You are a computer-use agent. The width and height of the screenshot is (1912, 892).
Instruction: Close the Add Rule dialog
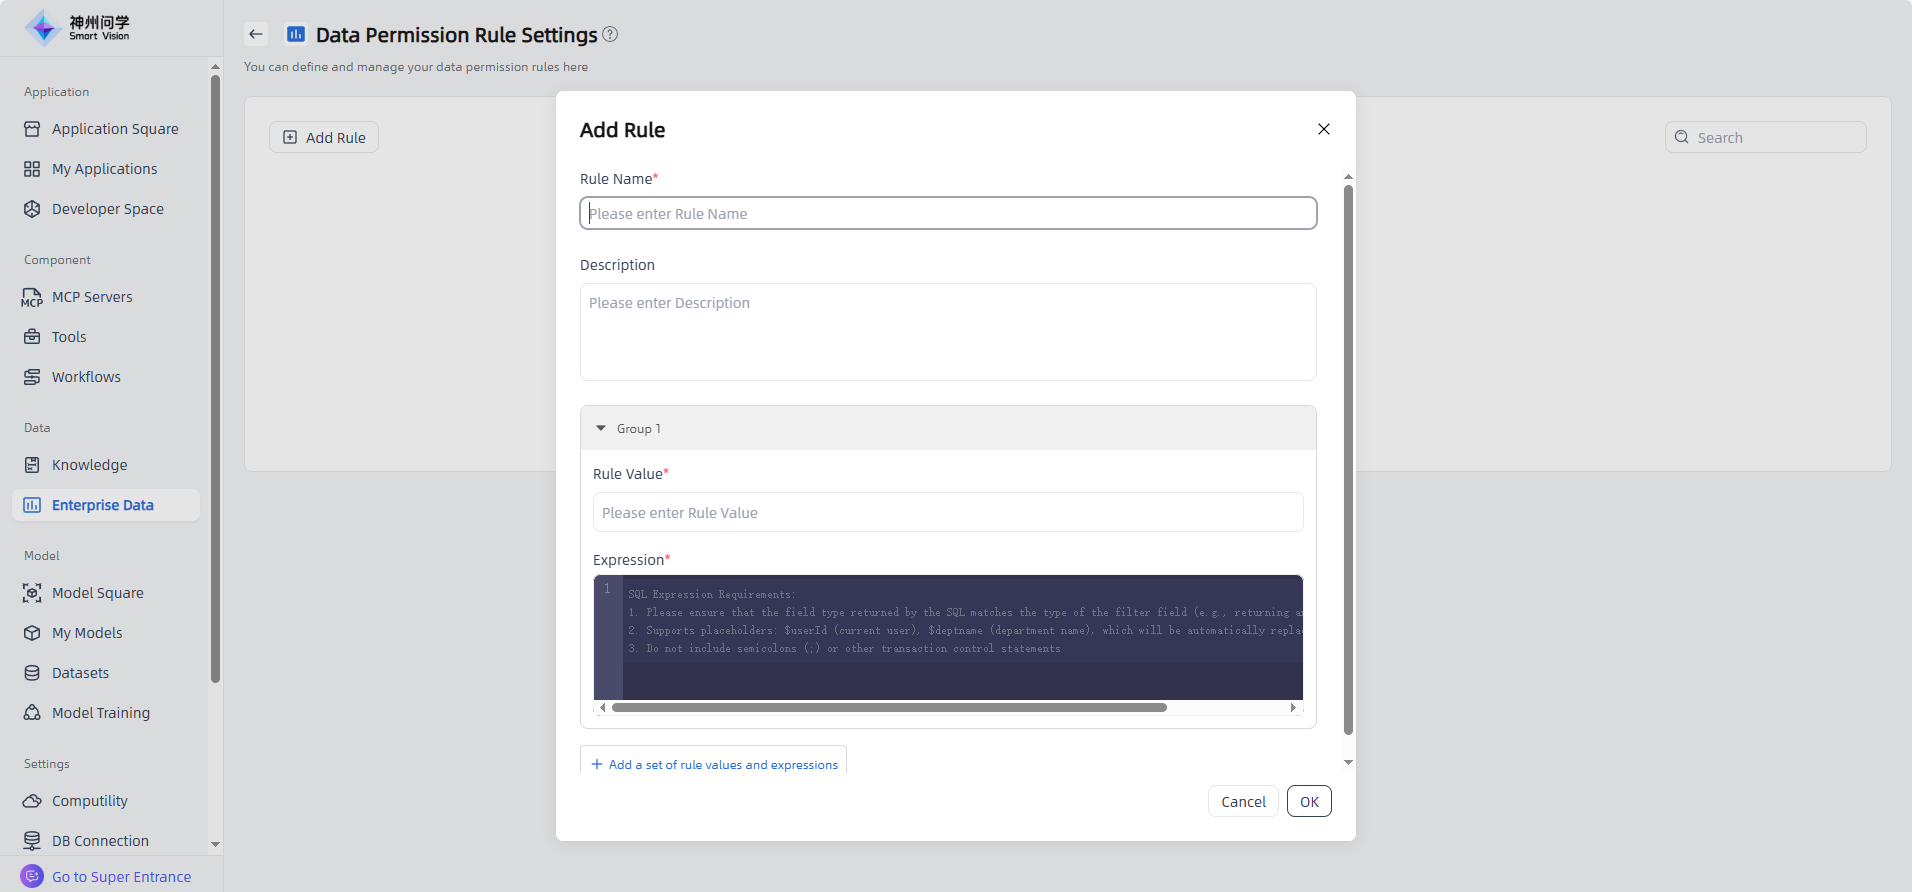pyautogui.click(x=1323, y=129)
